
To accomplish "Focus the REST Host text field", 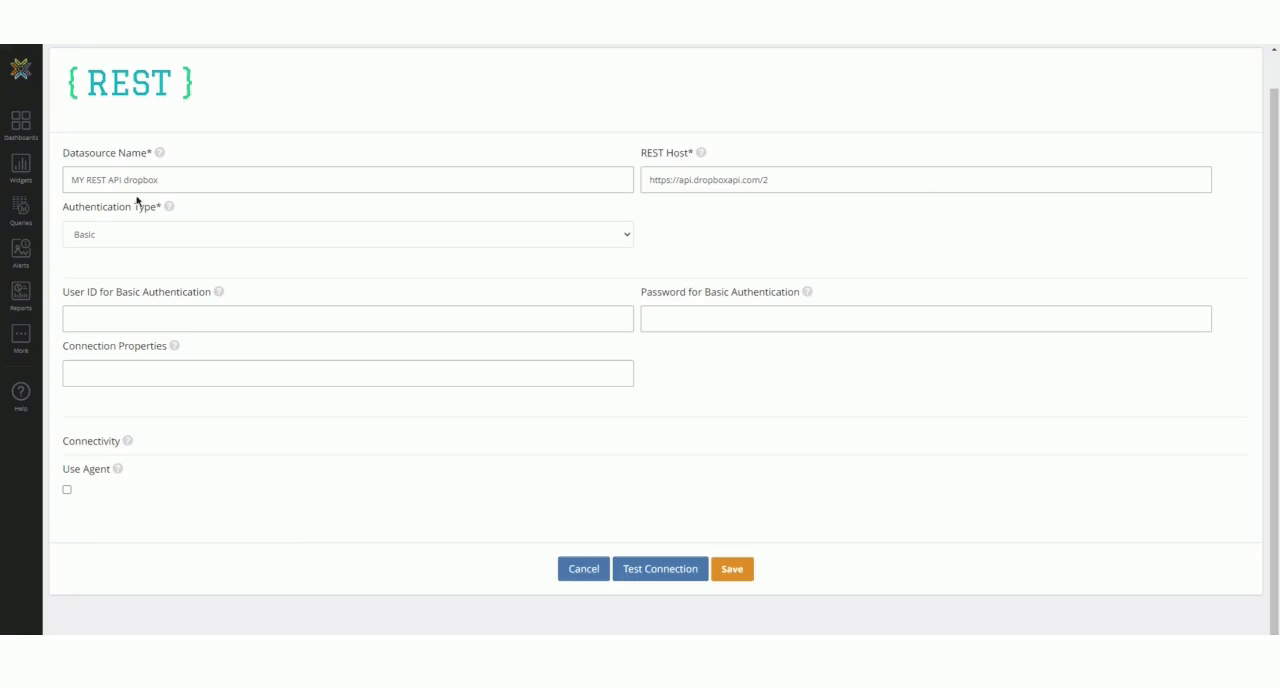I will coord(926,180).
